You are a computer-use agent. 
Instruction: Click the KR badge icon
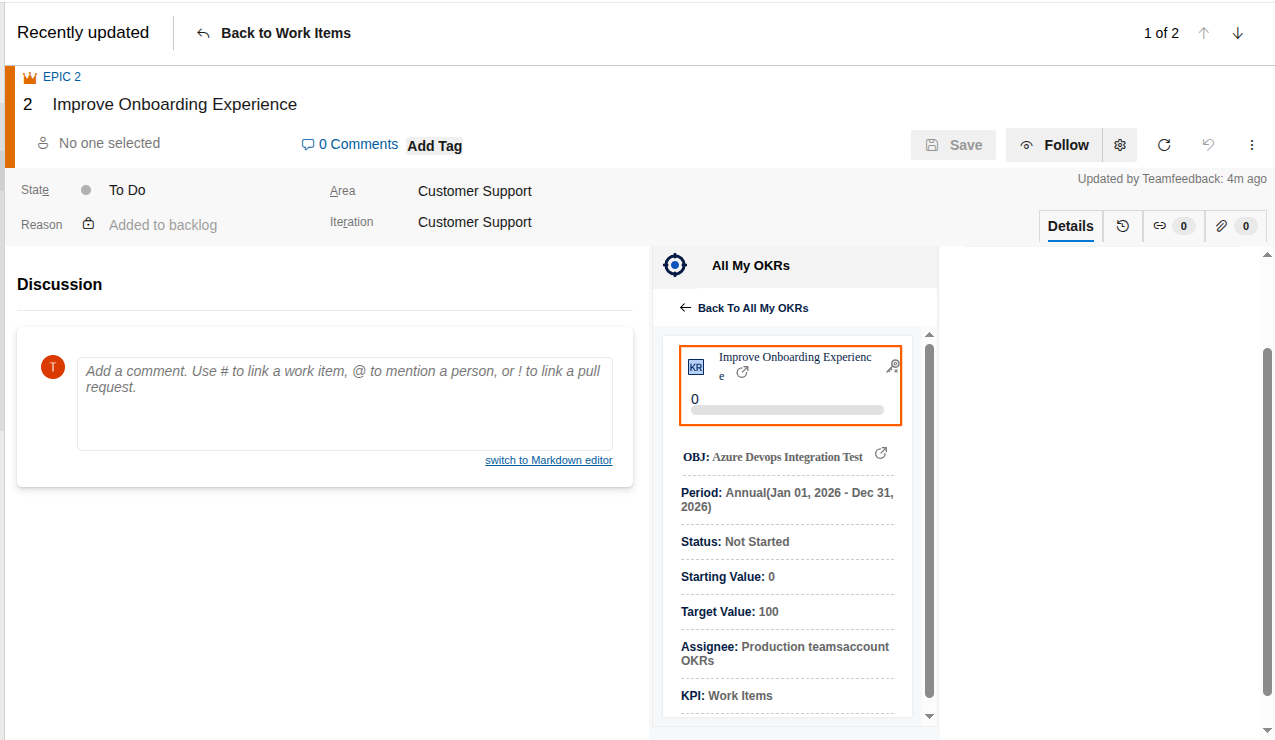(696, 368)
